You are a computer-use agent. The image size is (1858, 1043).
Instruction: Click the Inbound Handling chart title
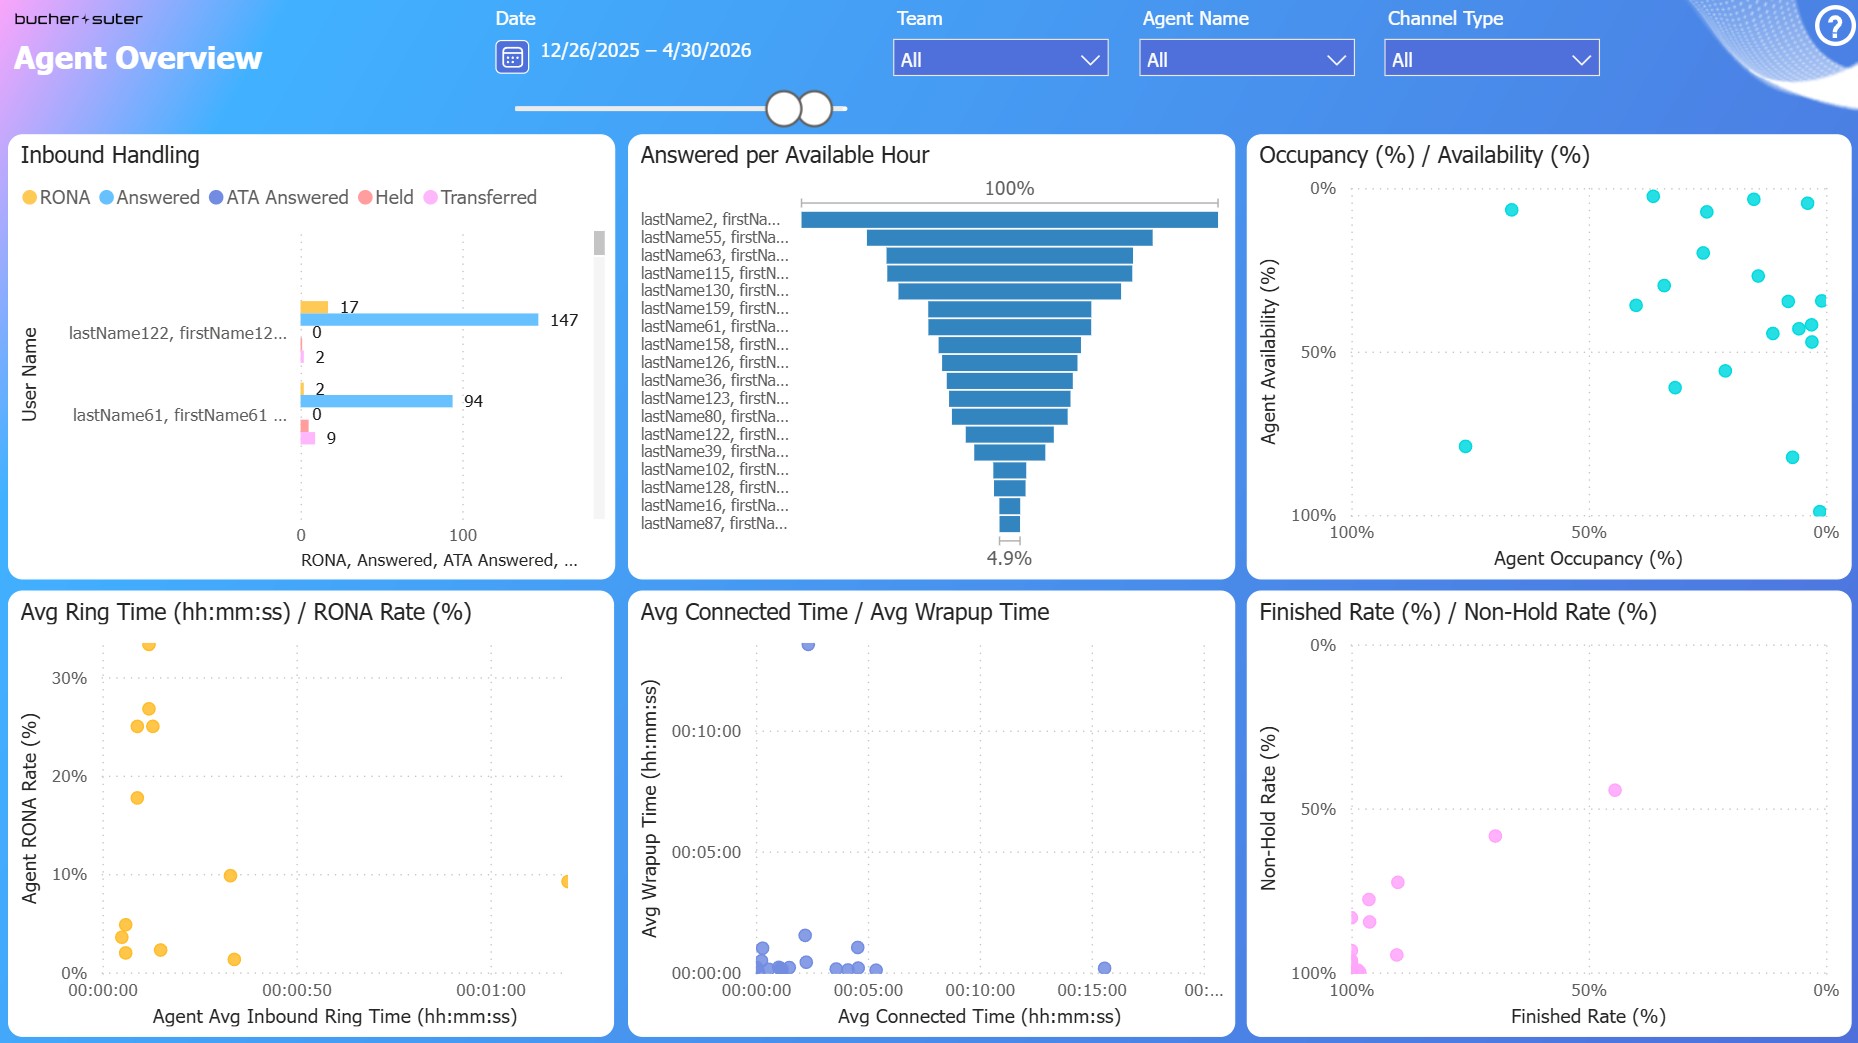pos(110,155)
